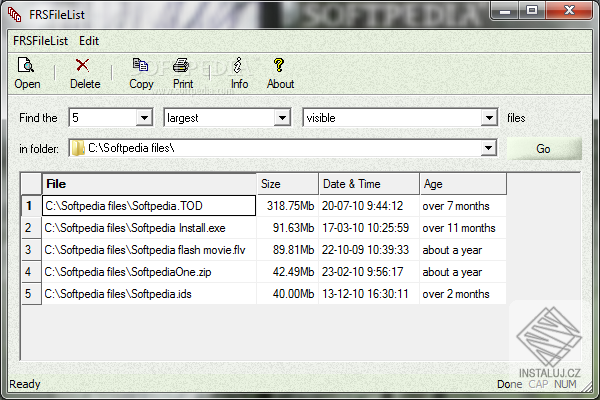
Task: Minimize the FRSFileList window
Action: pyautogui.click(x=505, y=11)
